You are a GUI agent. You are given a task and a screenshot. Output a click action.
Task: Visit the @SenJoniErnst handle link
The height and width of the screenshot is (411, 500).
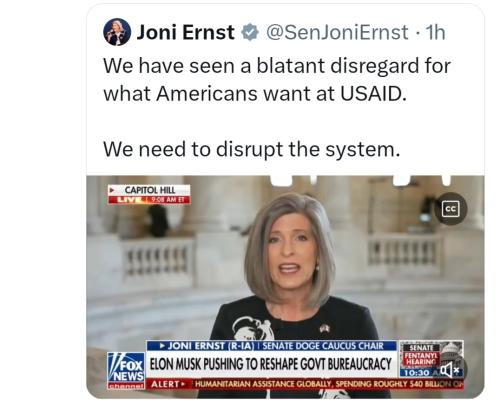(337, 32)
